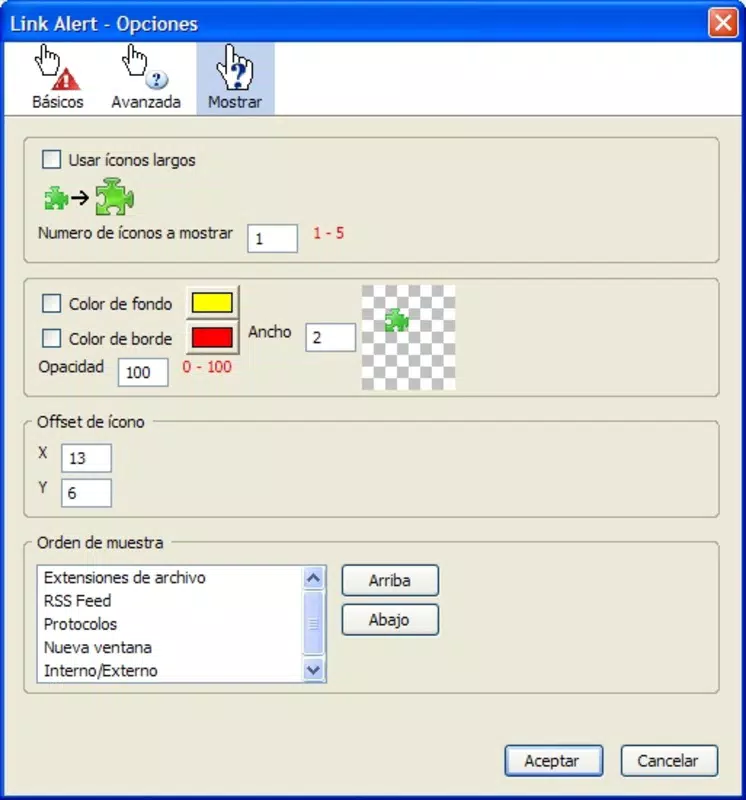Enable the Usar íconos largos checkbox
Image resolution: width=746 pixels, height=800 pixels.
[x=52, y=159]
